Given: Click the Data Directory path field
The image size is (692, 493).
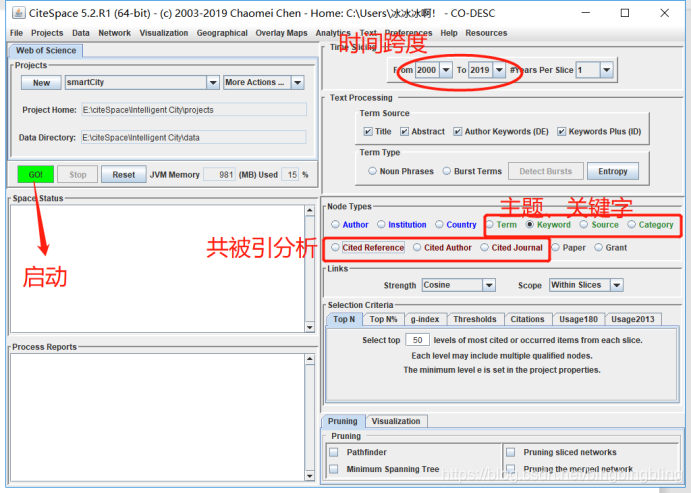Looking at the screenshot, I should click(x=194, y=138).
